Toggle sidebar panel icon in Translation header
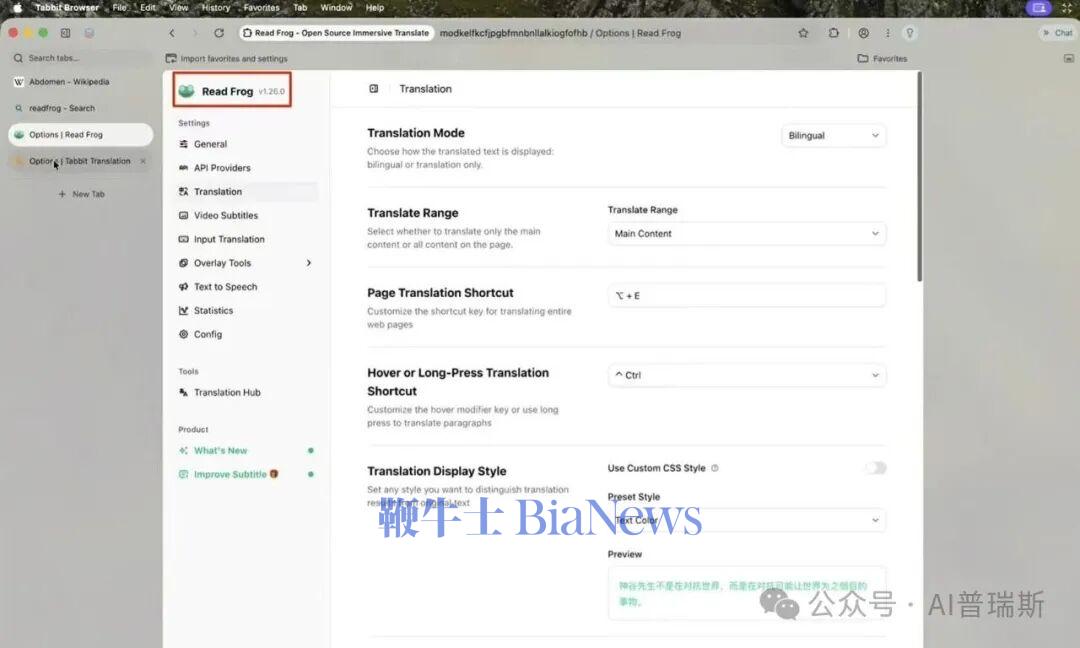 (x=374, y=89)
